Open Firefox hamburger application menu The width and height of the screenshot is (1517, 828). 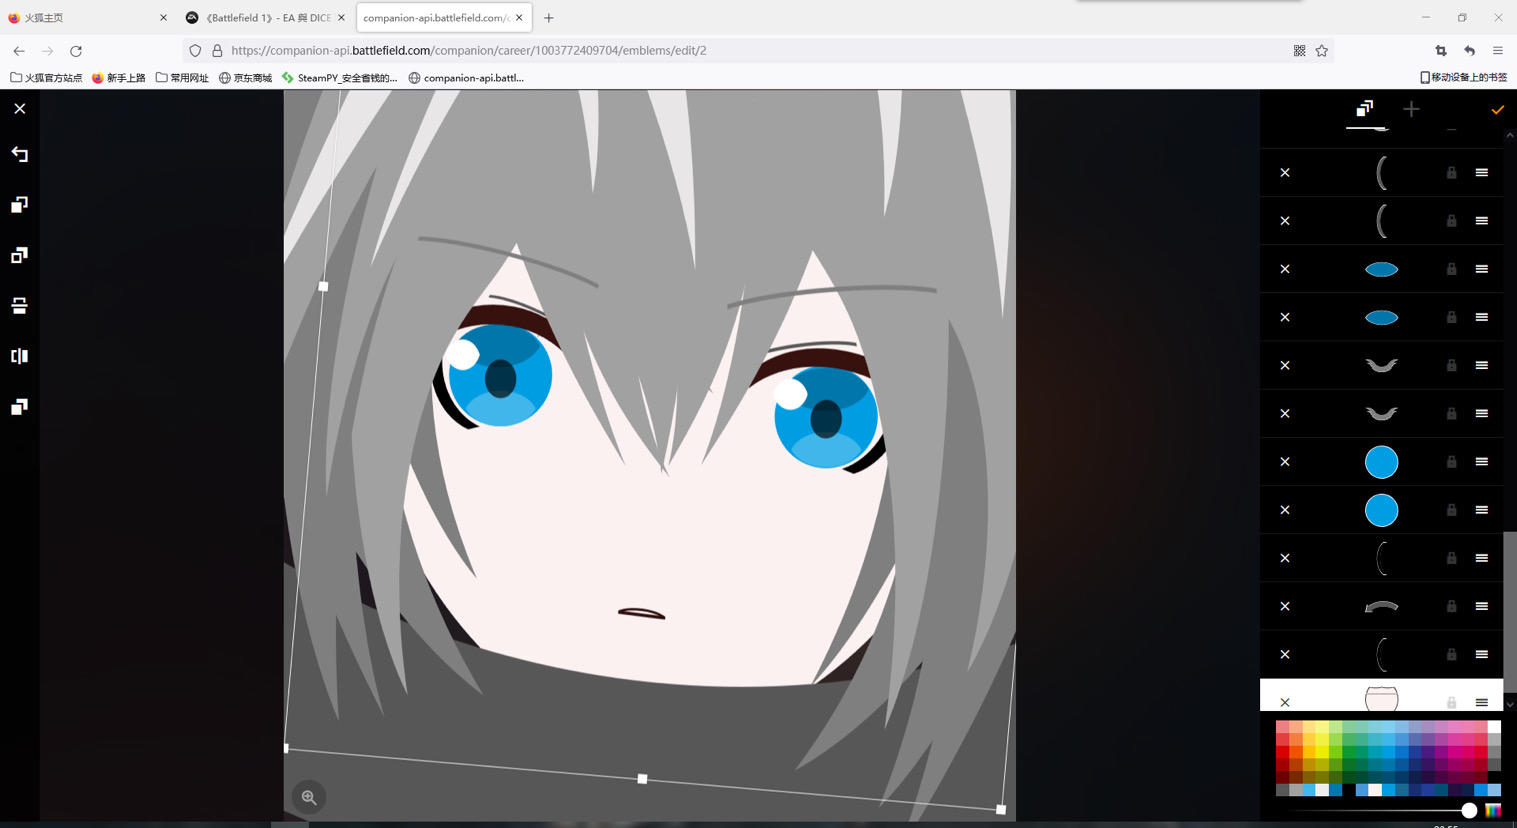click(1497, 50)
